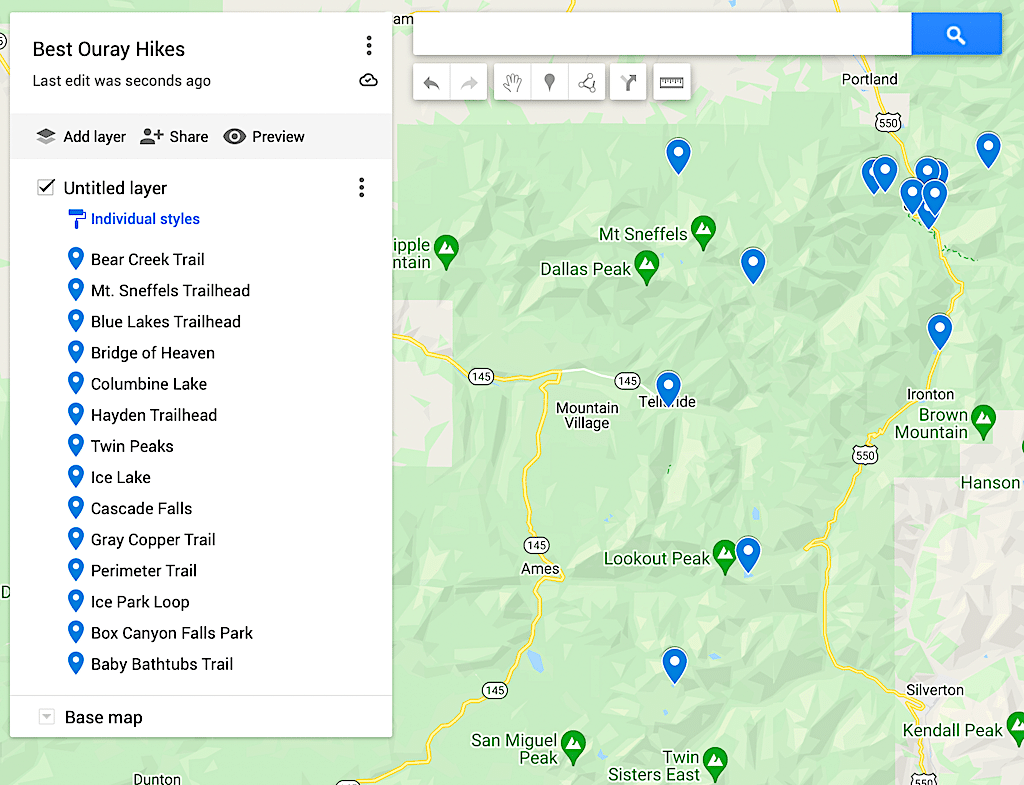Screen dimensions: 1024x785
Task: Open the Untitled layer options menu
Action: pyautogui.click(x=361, y=187)
